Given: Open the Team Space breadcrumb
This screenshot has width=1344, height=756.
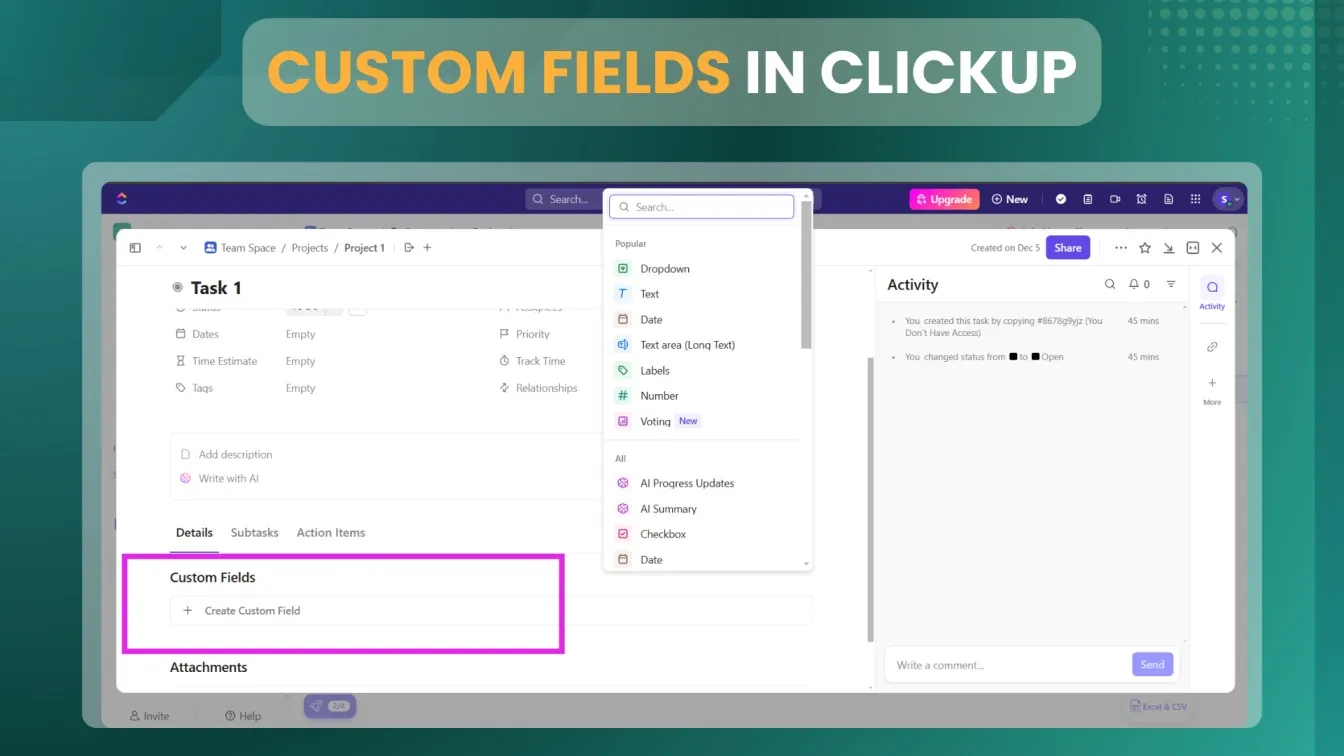Looking at the screenshot, I should tap(239, 248).
